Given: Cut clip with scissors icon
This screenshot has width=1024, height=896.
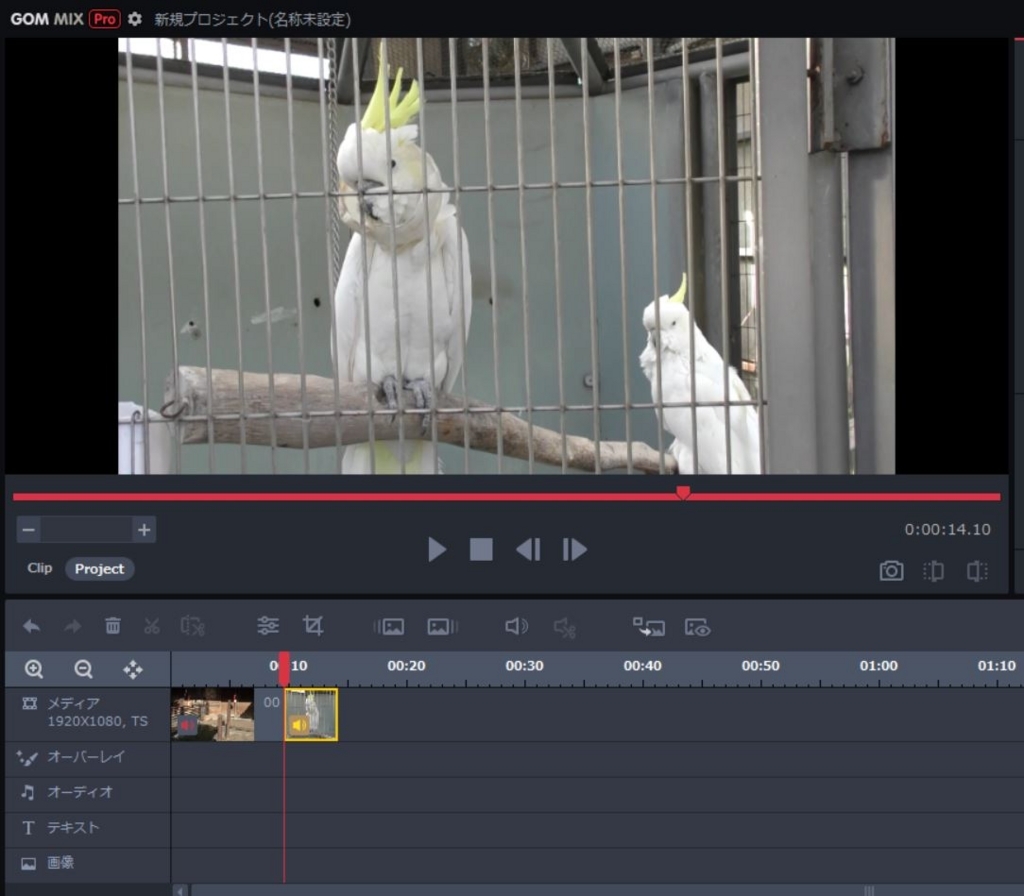Looking at the screenshot, I should [152, 626].
